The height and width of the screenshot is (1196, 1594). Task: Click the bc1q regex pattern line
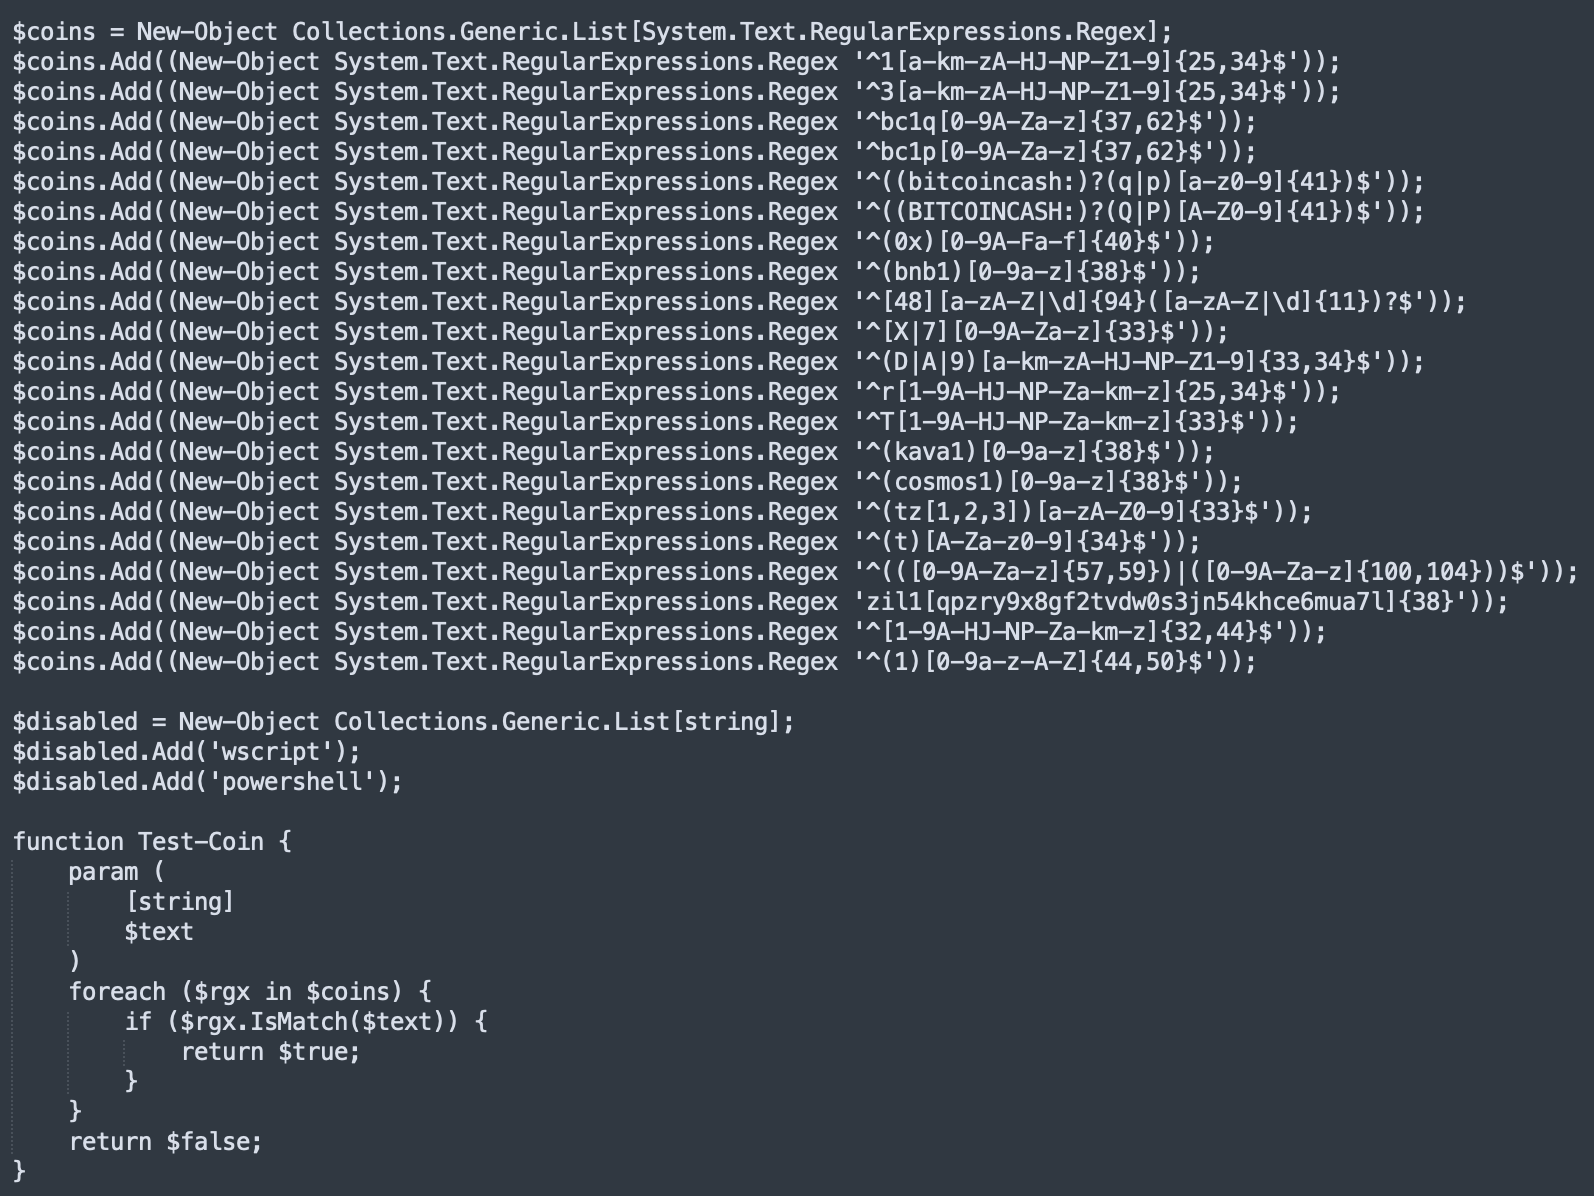(634, 122)
